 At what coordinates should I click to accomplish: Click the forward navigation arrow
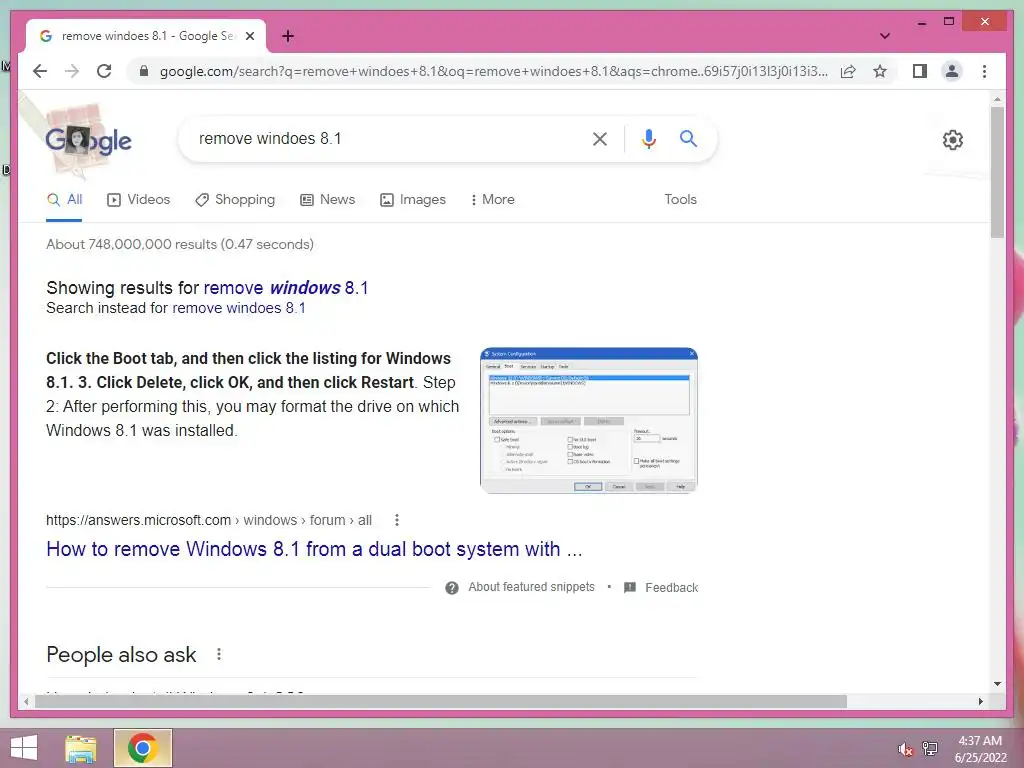[72, 71]
